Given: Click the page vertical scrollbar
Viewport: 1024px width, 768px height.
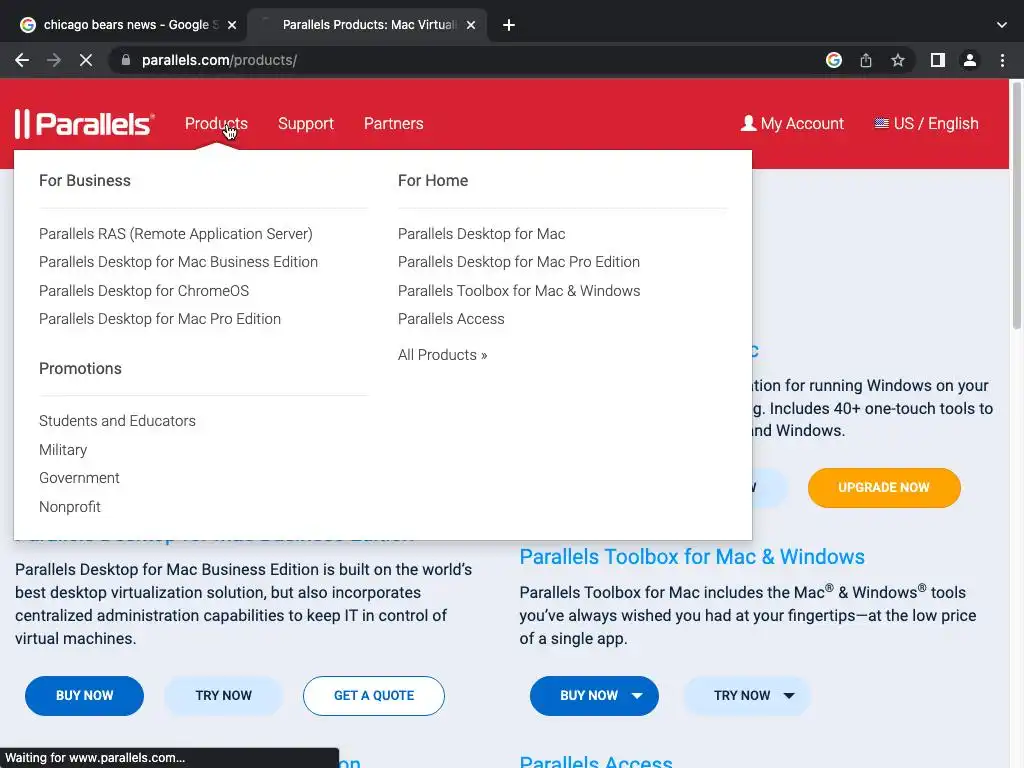Looking at the screenshot, I should [x=1017, y=205].
